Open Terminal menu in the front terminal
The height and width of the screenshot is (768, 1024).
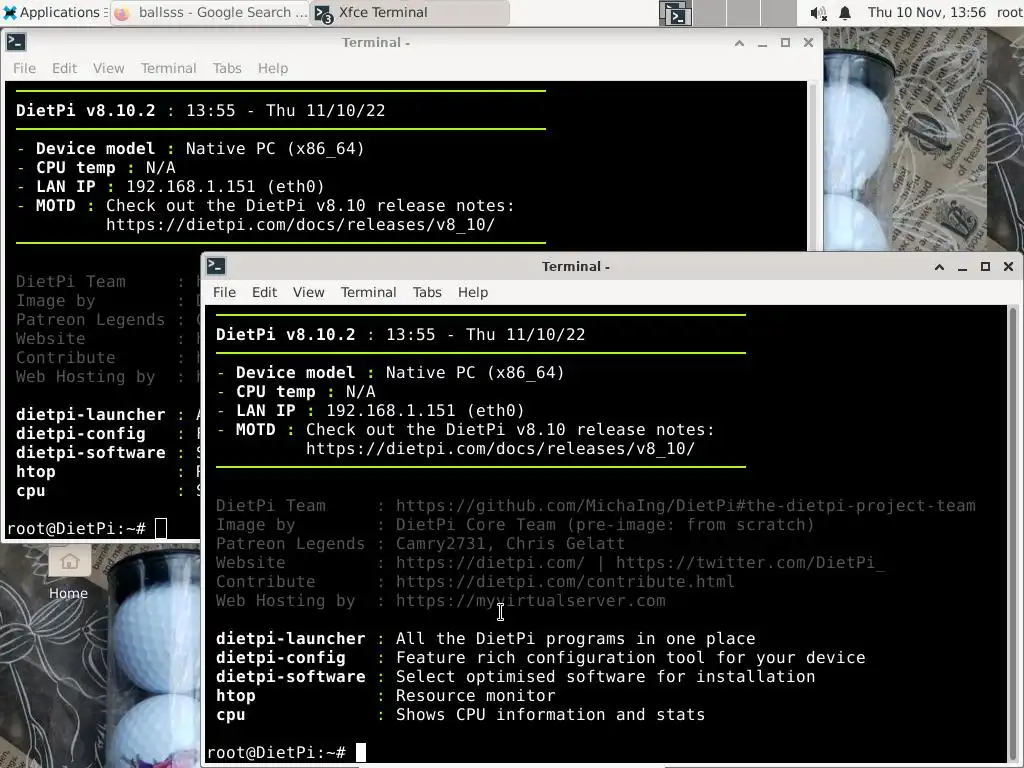(x=368, y=292)
